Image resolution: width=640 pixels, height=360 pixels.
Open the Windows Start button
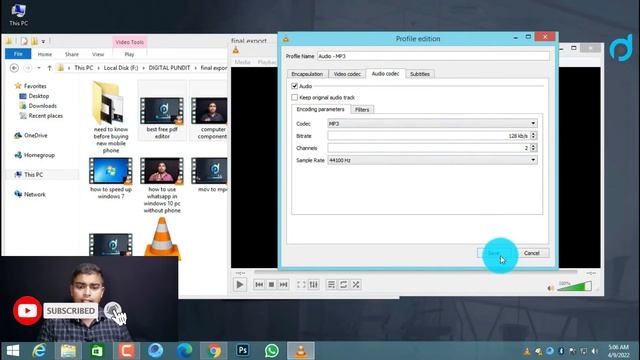(13, 351)
